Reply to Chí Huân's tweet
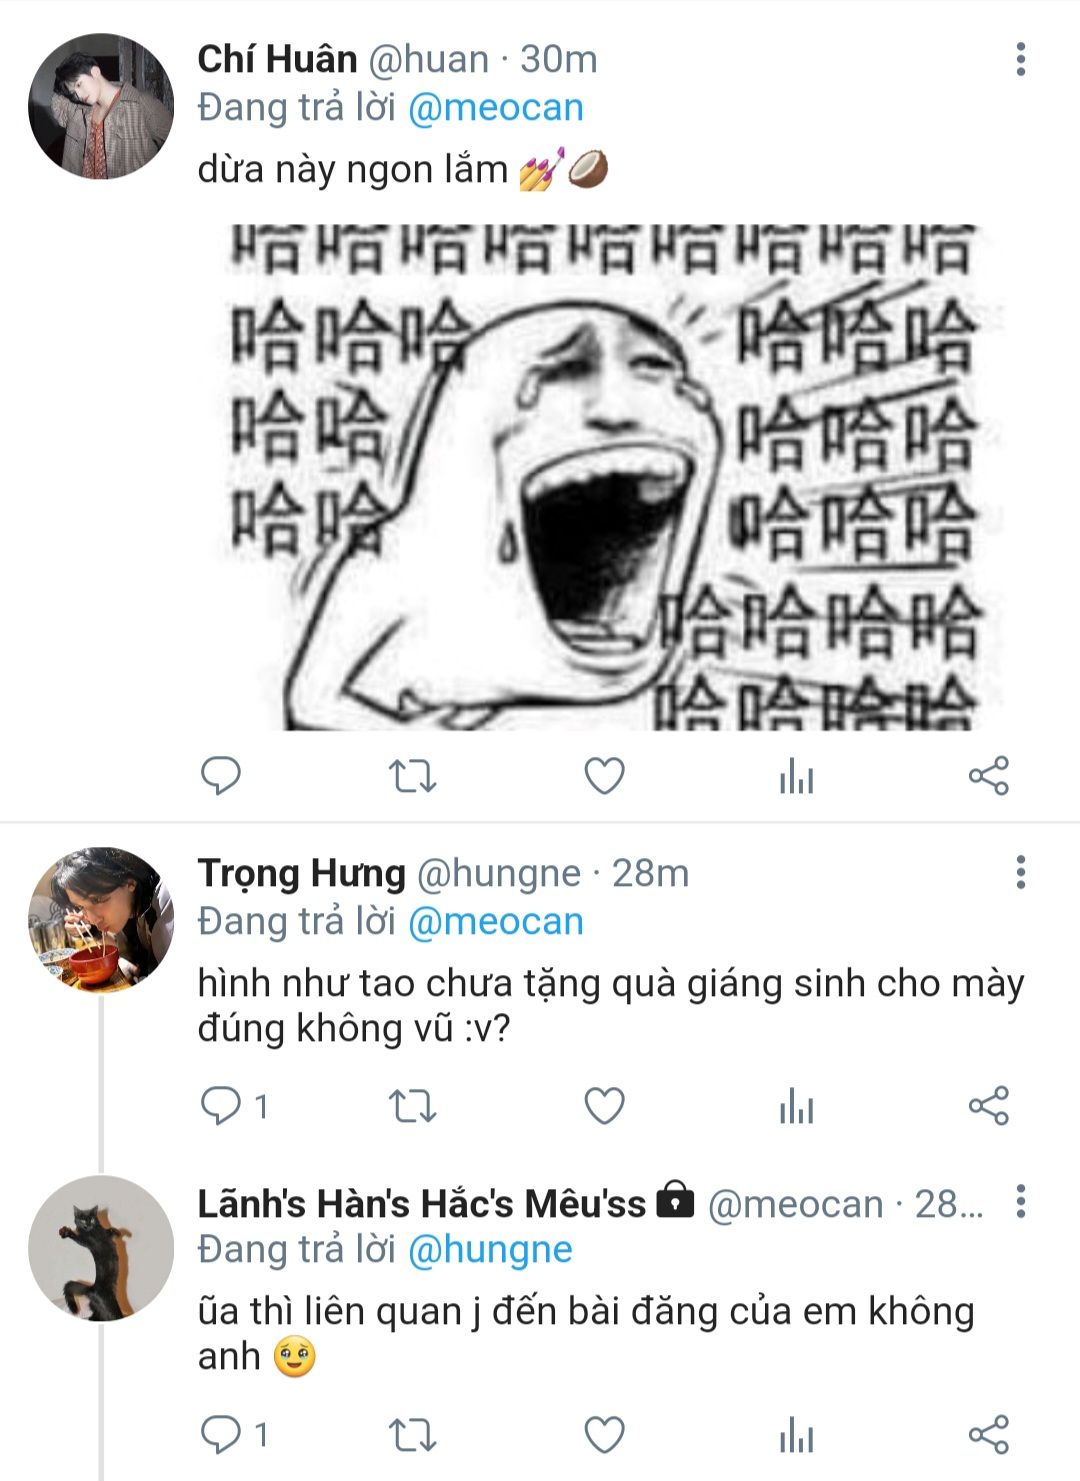This screenshot has height=1481, width=1080. 221,776
